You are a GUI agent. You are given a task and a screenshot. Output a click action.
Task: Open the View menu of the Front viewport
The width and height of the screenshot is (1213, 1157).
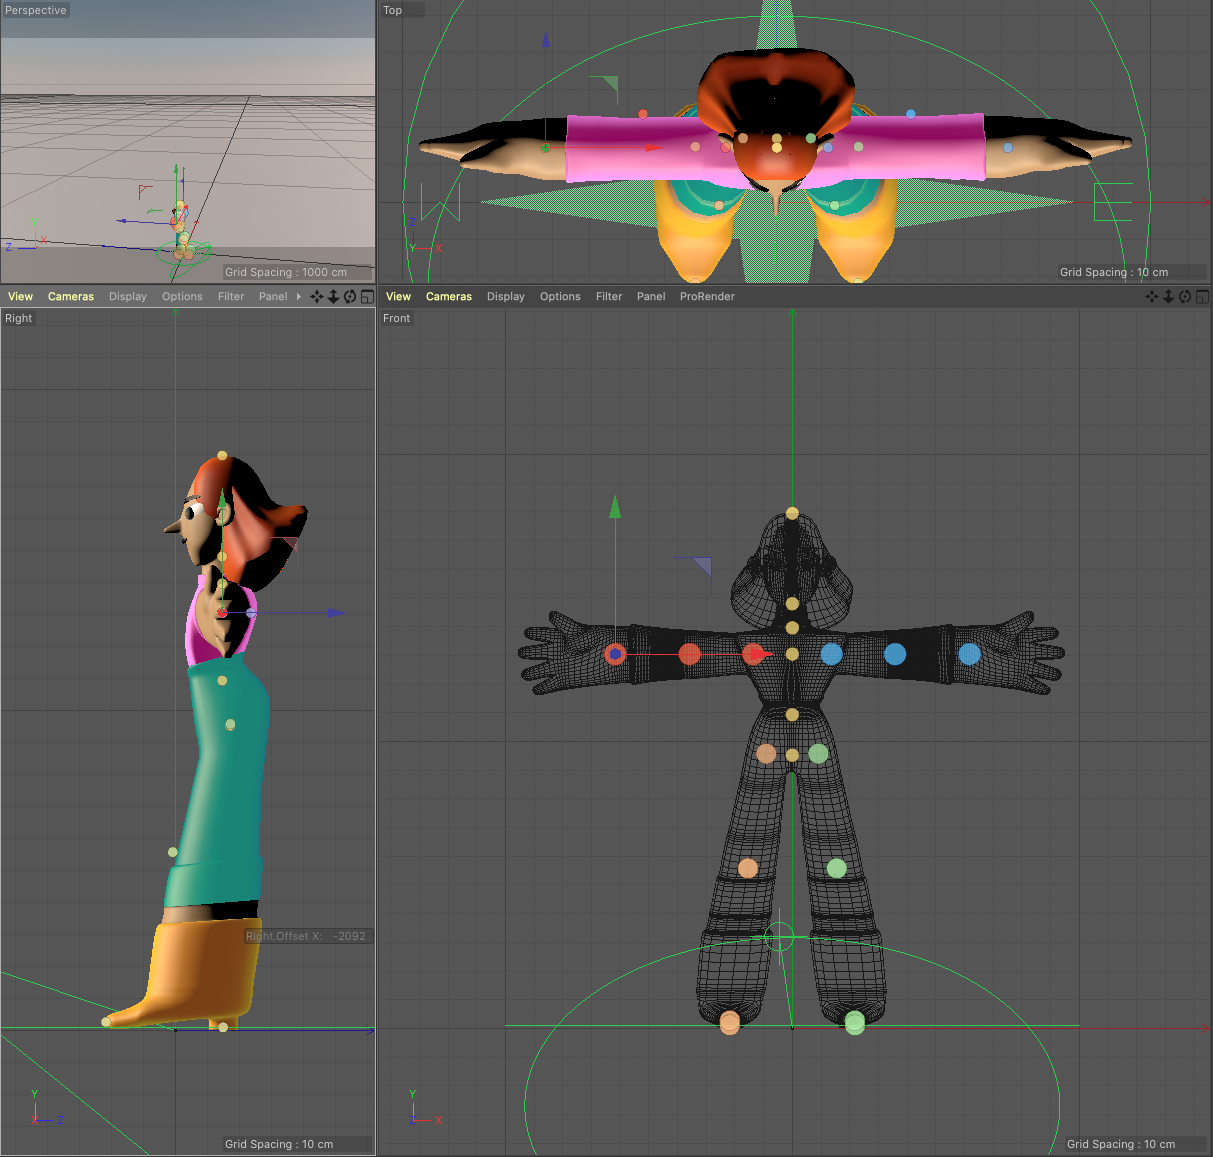(398, 296)
